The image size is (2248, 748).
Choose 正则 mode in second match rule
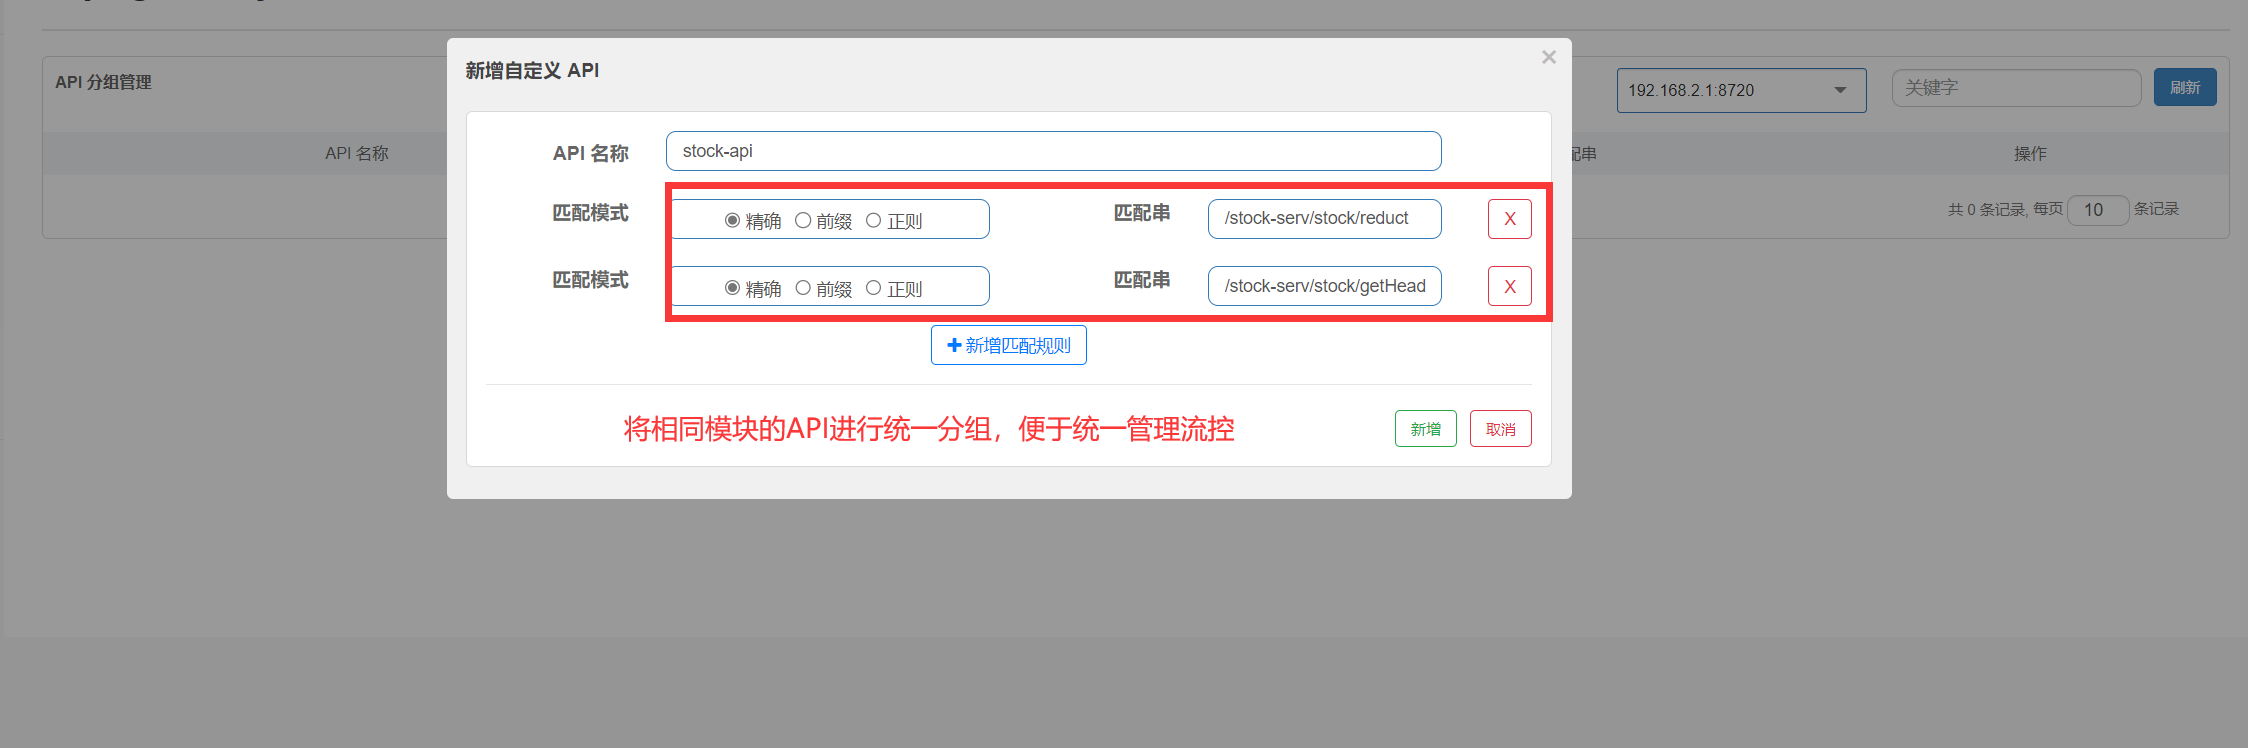(x=873, y=288)
